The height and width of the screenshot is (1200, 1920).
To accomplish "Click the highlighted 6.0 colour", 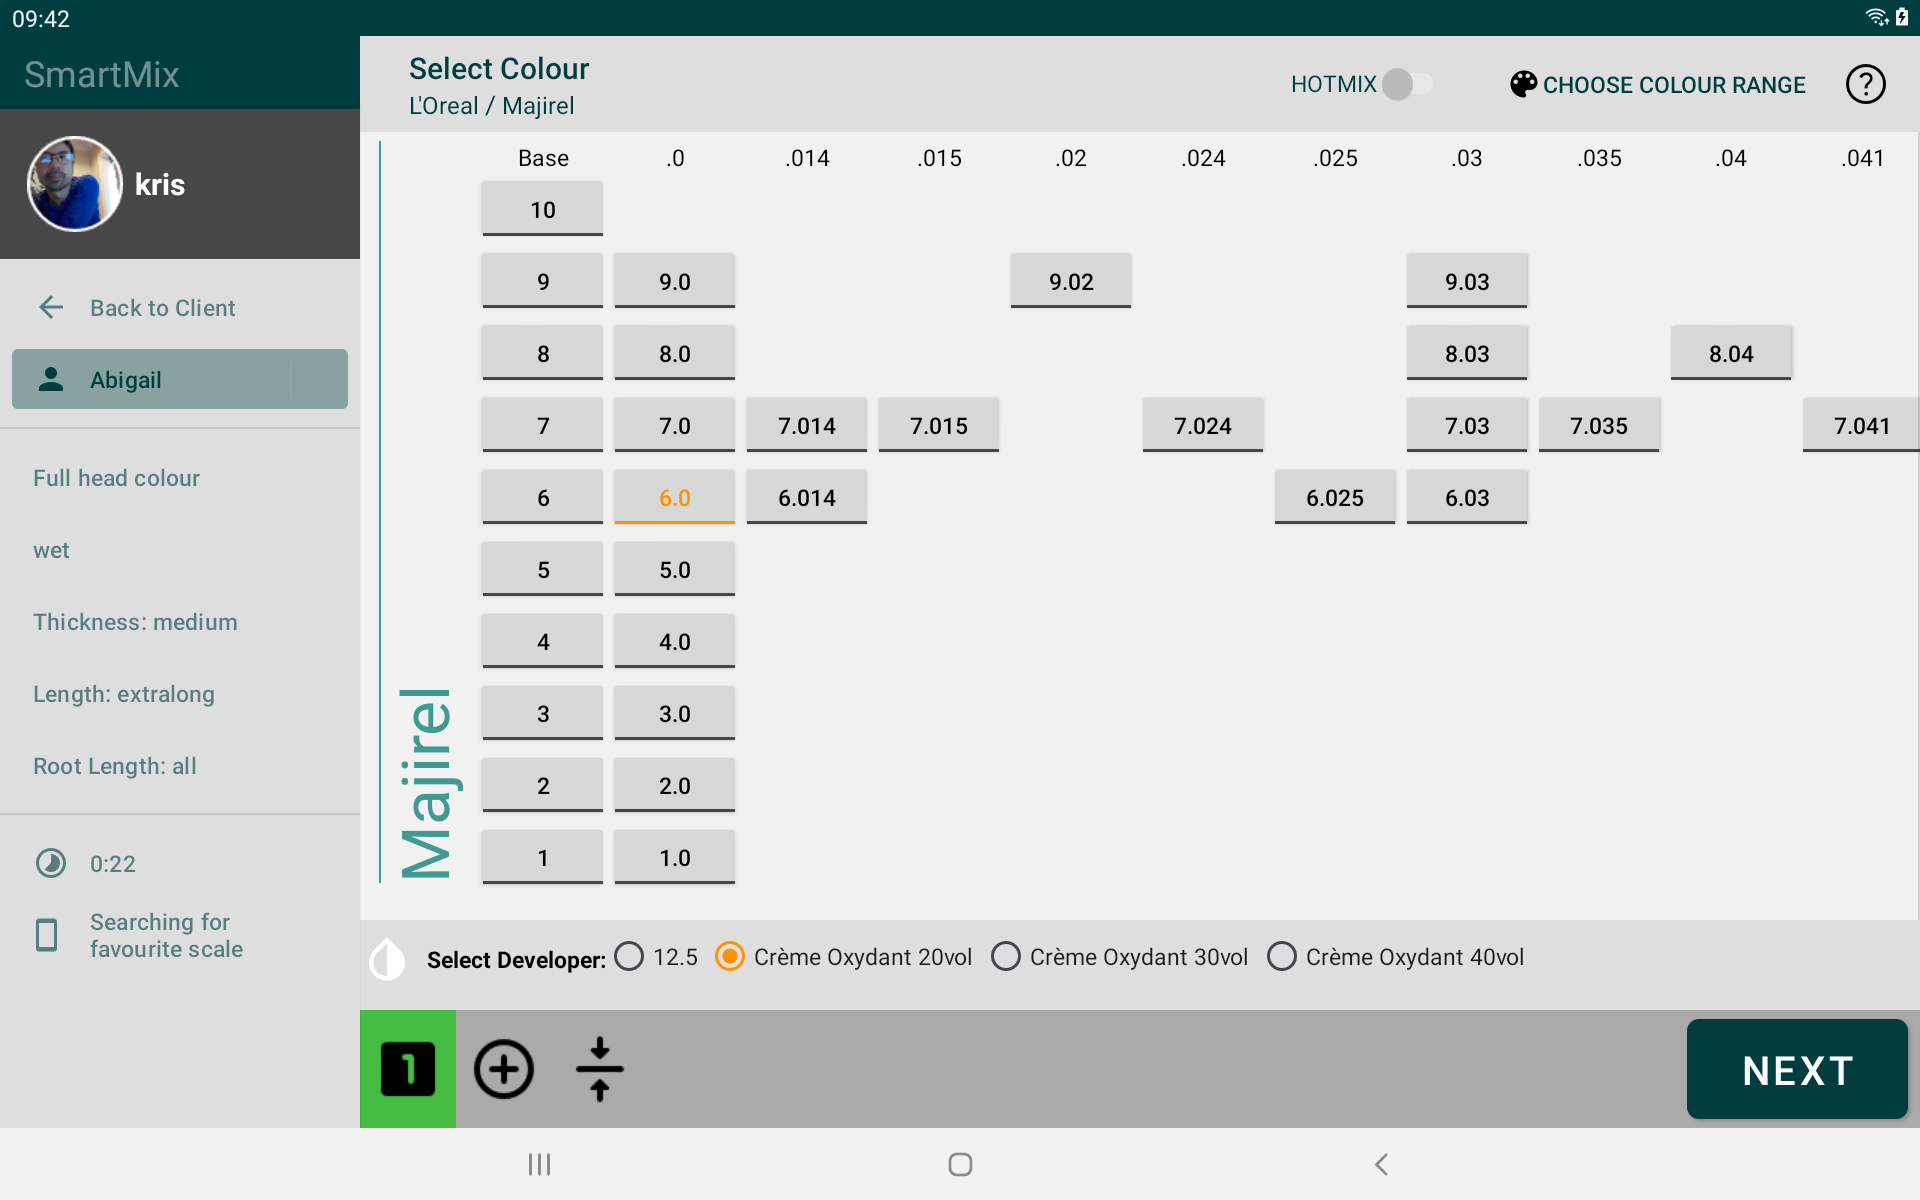I will coord(675,497).
